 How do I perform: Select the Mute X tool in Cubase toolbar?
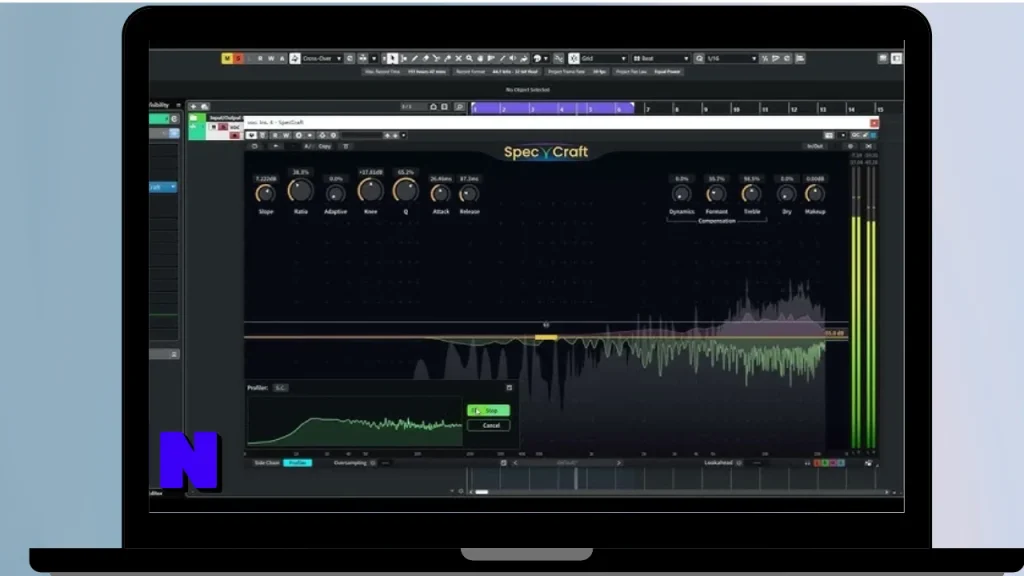[x=458, y=59]
